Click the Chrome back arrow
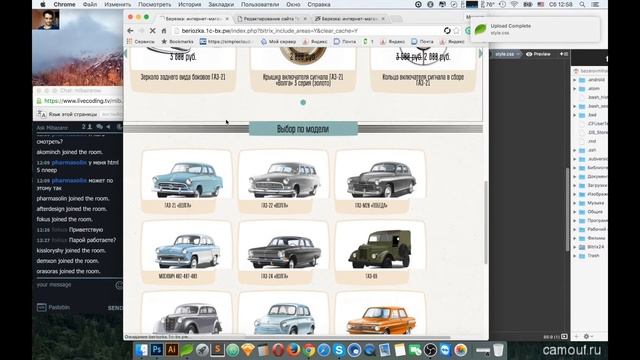The image size is (640, 360). coord(130,31)
